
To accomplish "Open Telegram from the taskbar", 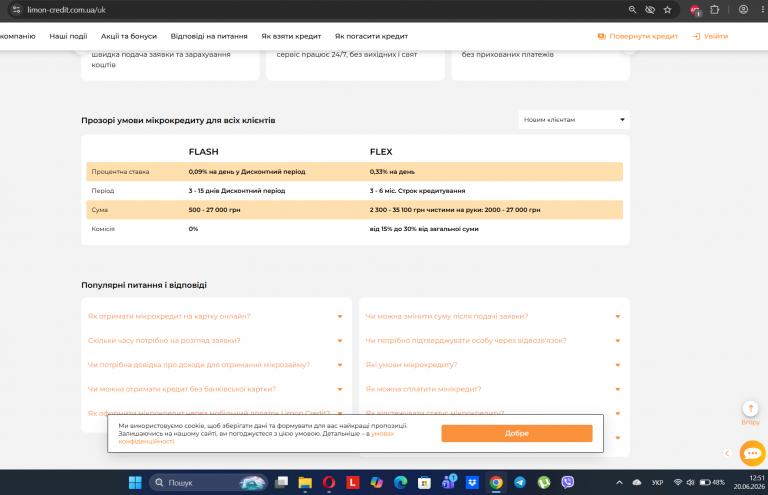I will tap(520, 483).
